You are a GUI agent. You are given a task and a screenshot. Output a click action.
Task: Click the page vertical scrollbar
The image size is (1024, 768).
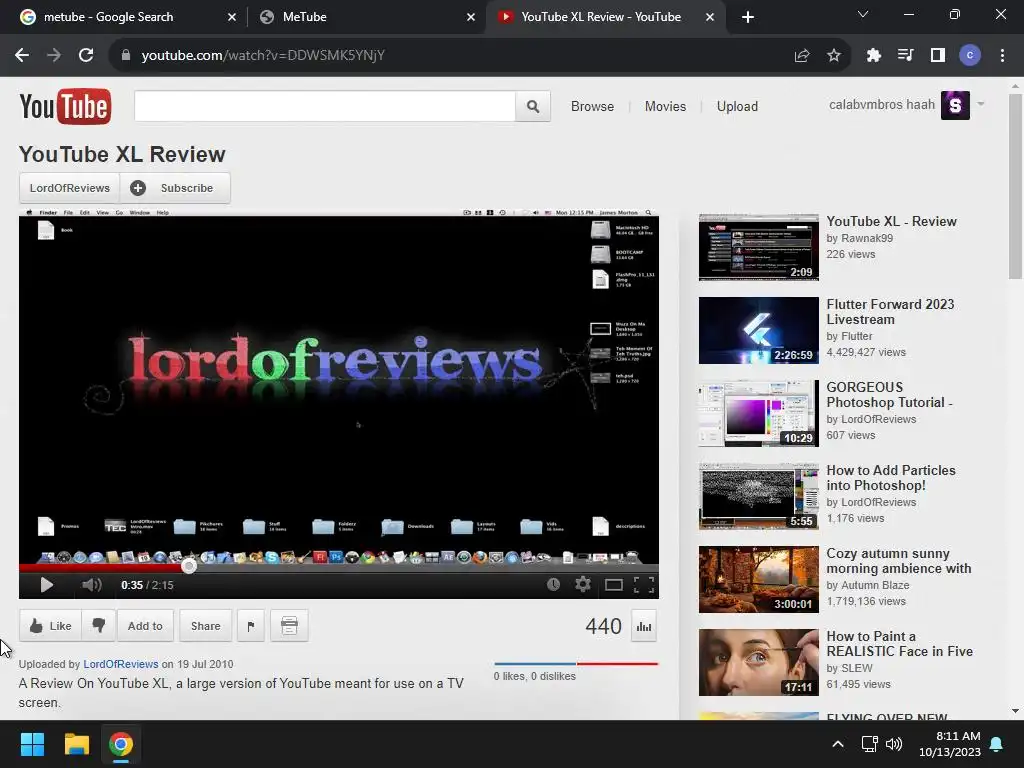(x=1015, y=186)
